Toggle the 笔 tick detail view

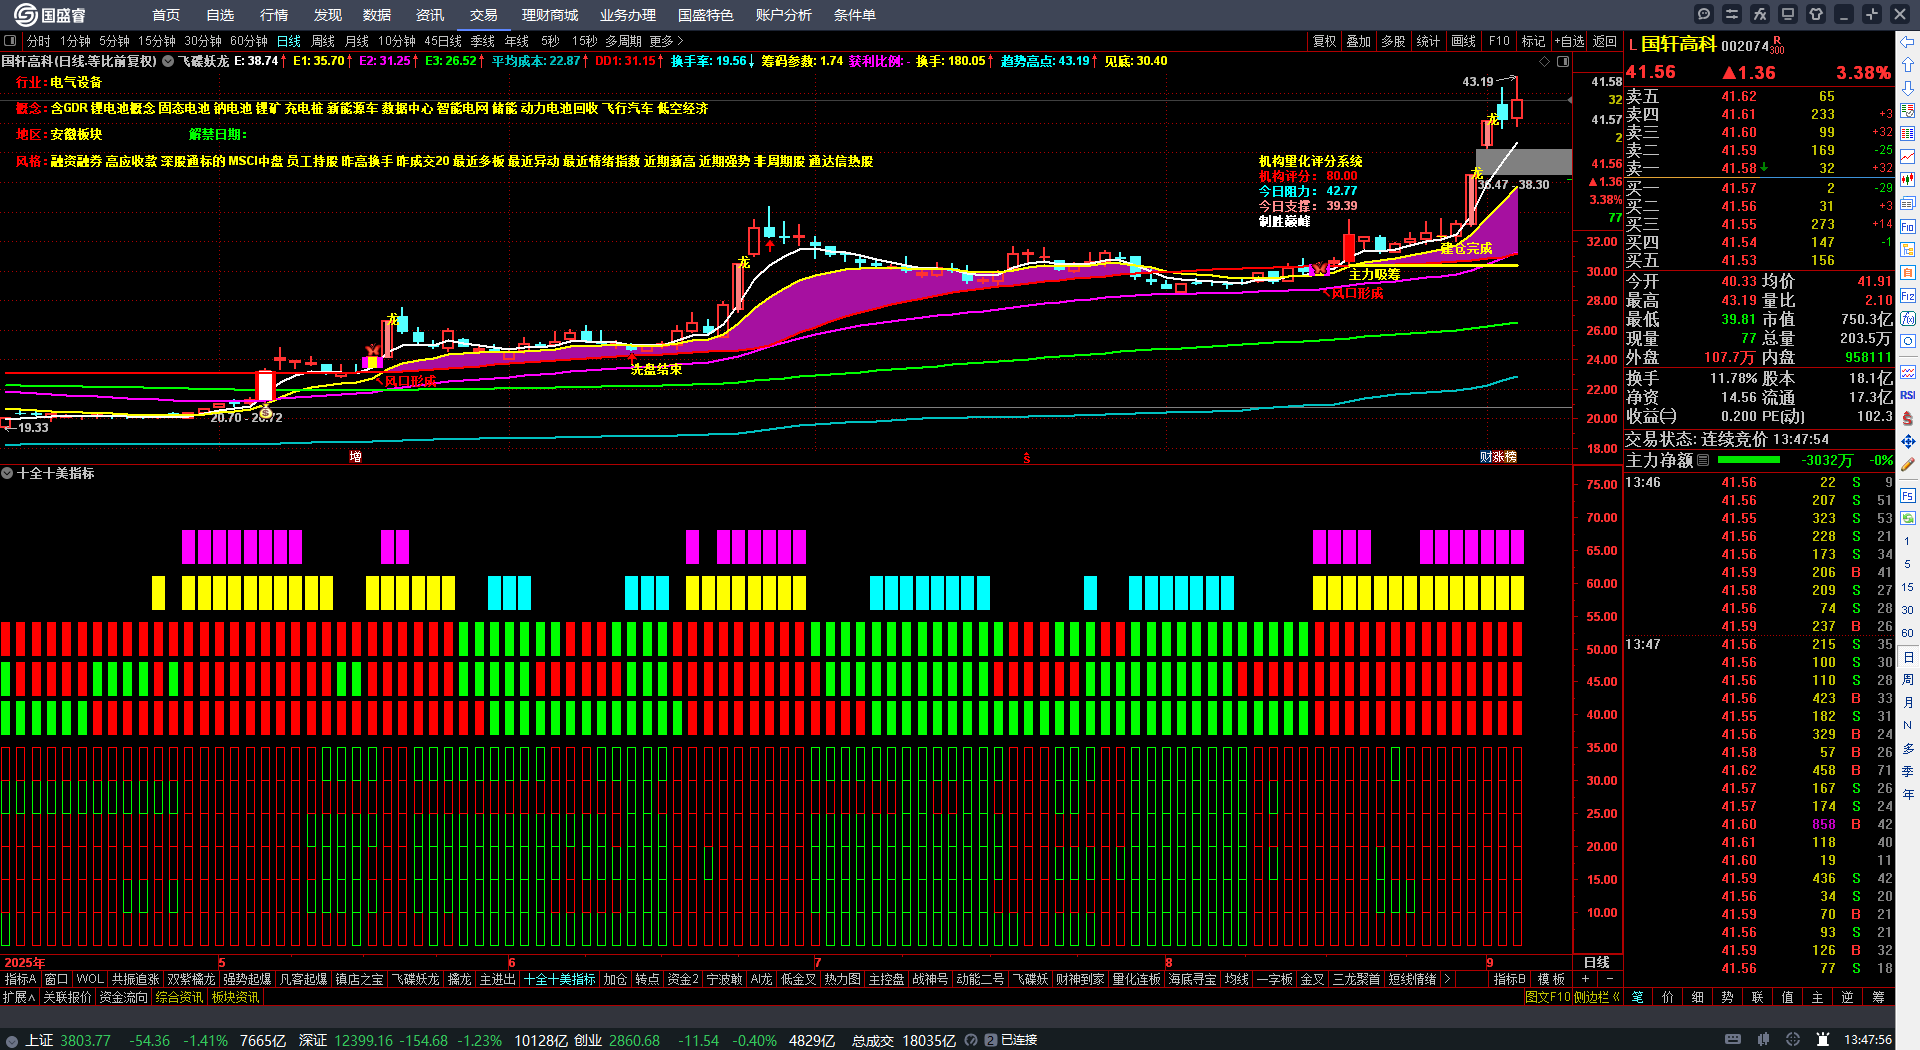(1637, 997)
